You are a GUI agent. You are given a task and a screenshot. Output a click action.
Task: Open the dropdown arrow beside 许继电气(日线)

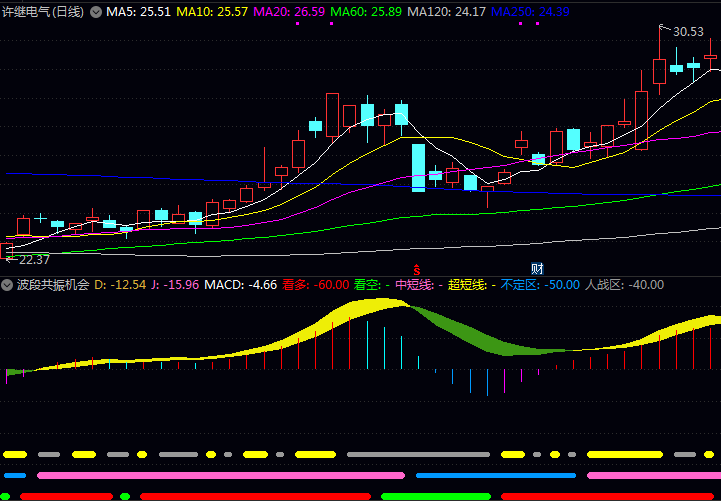pos(96,12)
